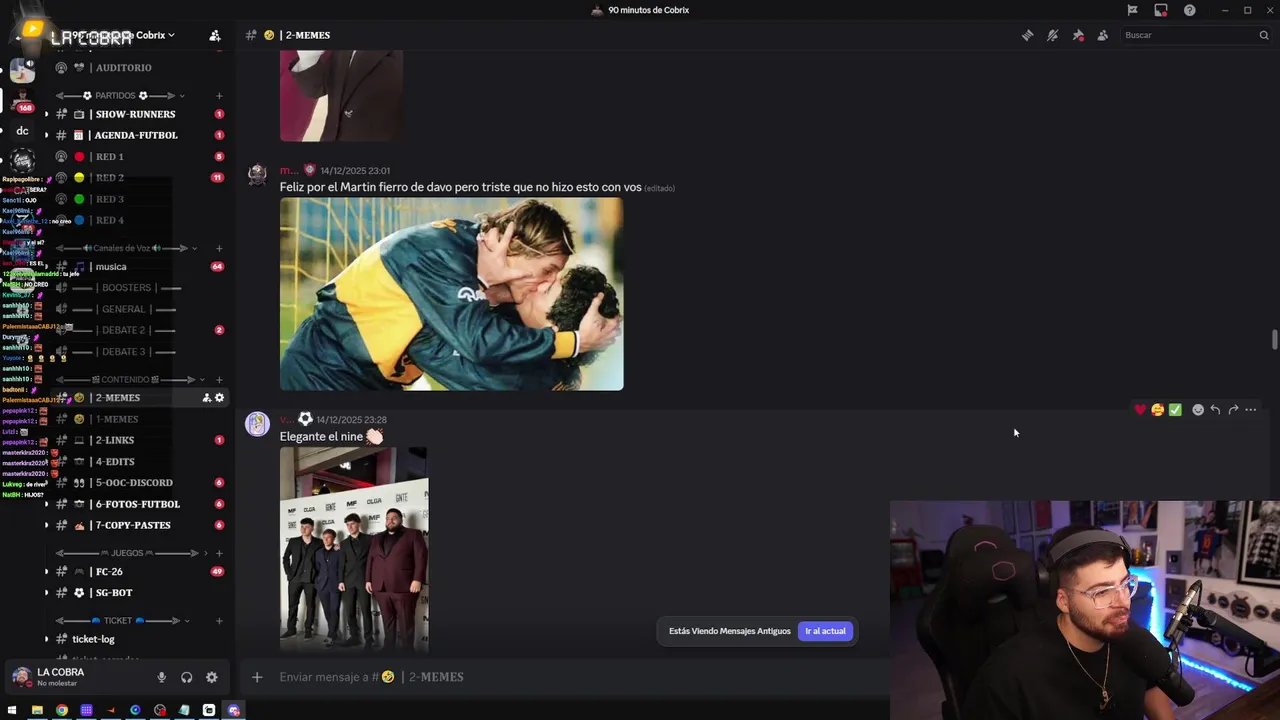Open the Quests flag icon in title bar
Screen dimensions: 1280x720
point(1132,10)
